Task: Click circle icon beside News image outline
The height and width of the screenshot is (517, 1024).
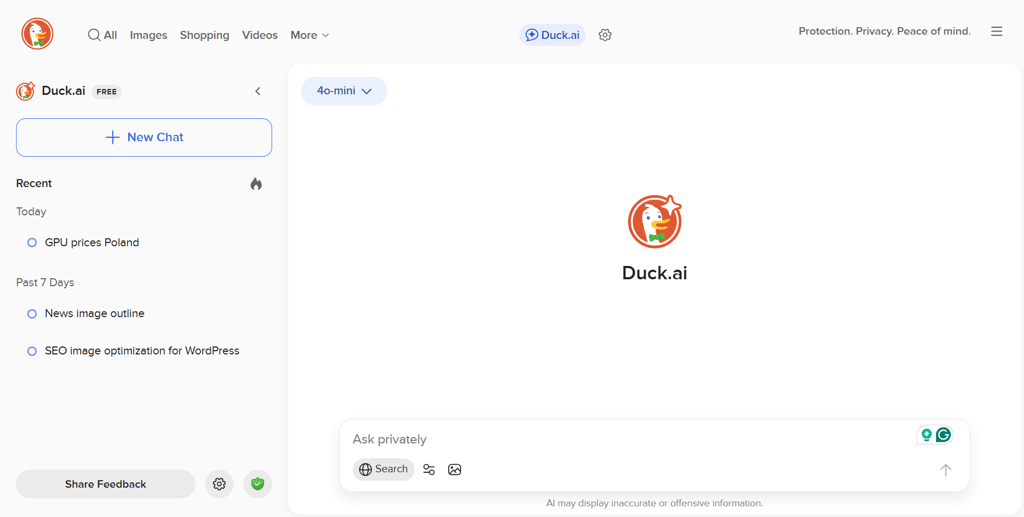Action: point(31,314)
